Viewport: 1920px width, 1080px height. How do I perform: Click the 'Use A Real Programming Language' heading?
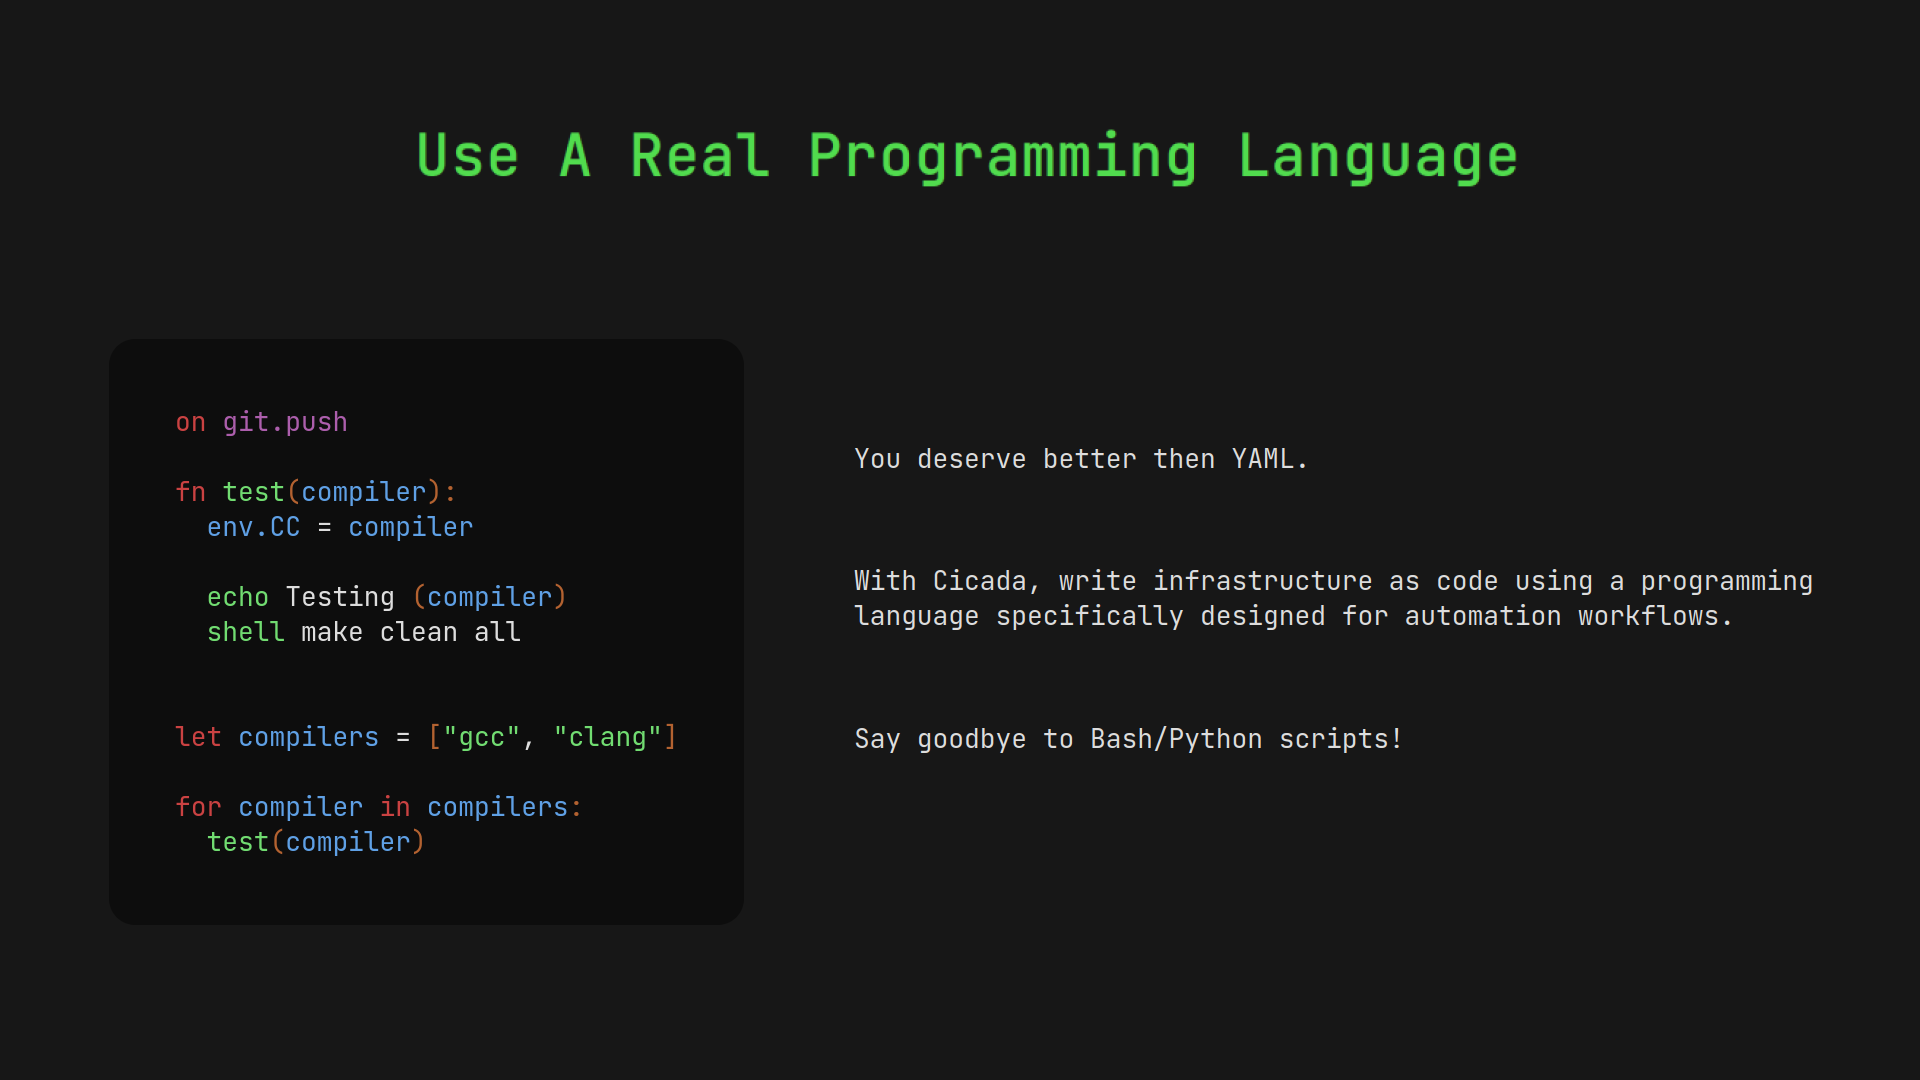[966, 157]
